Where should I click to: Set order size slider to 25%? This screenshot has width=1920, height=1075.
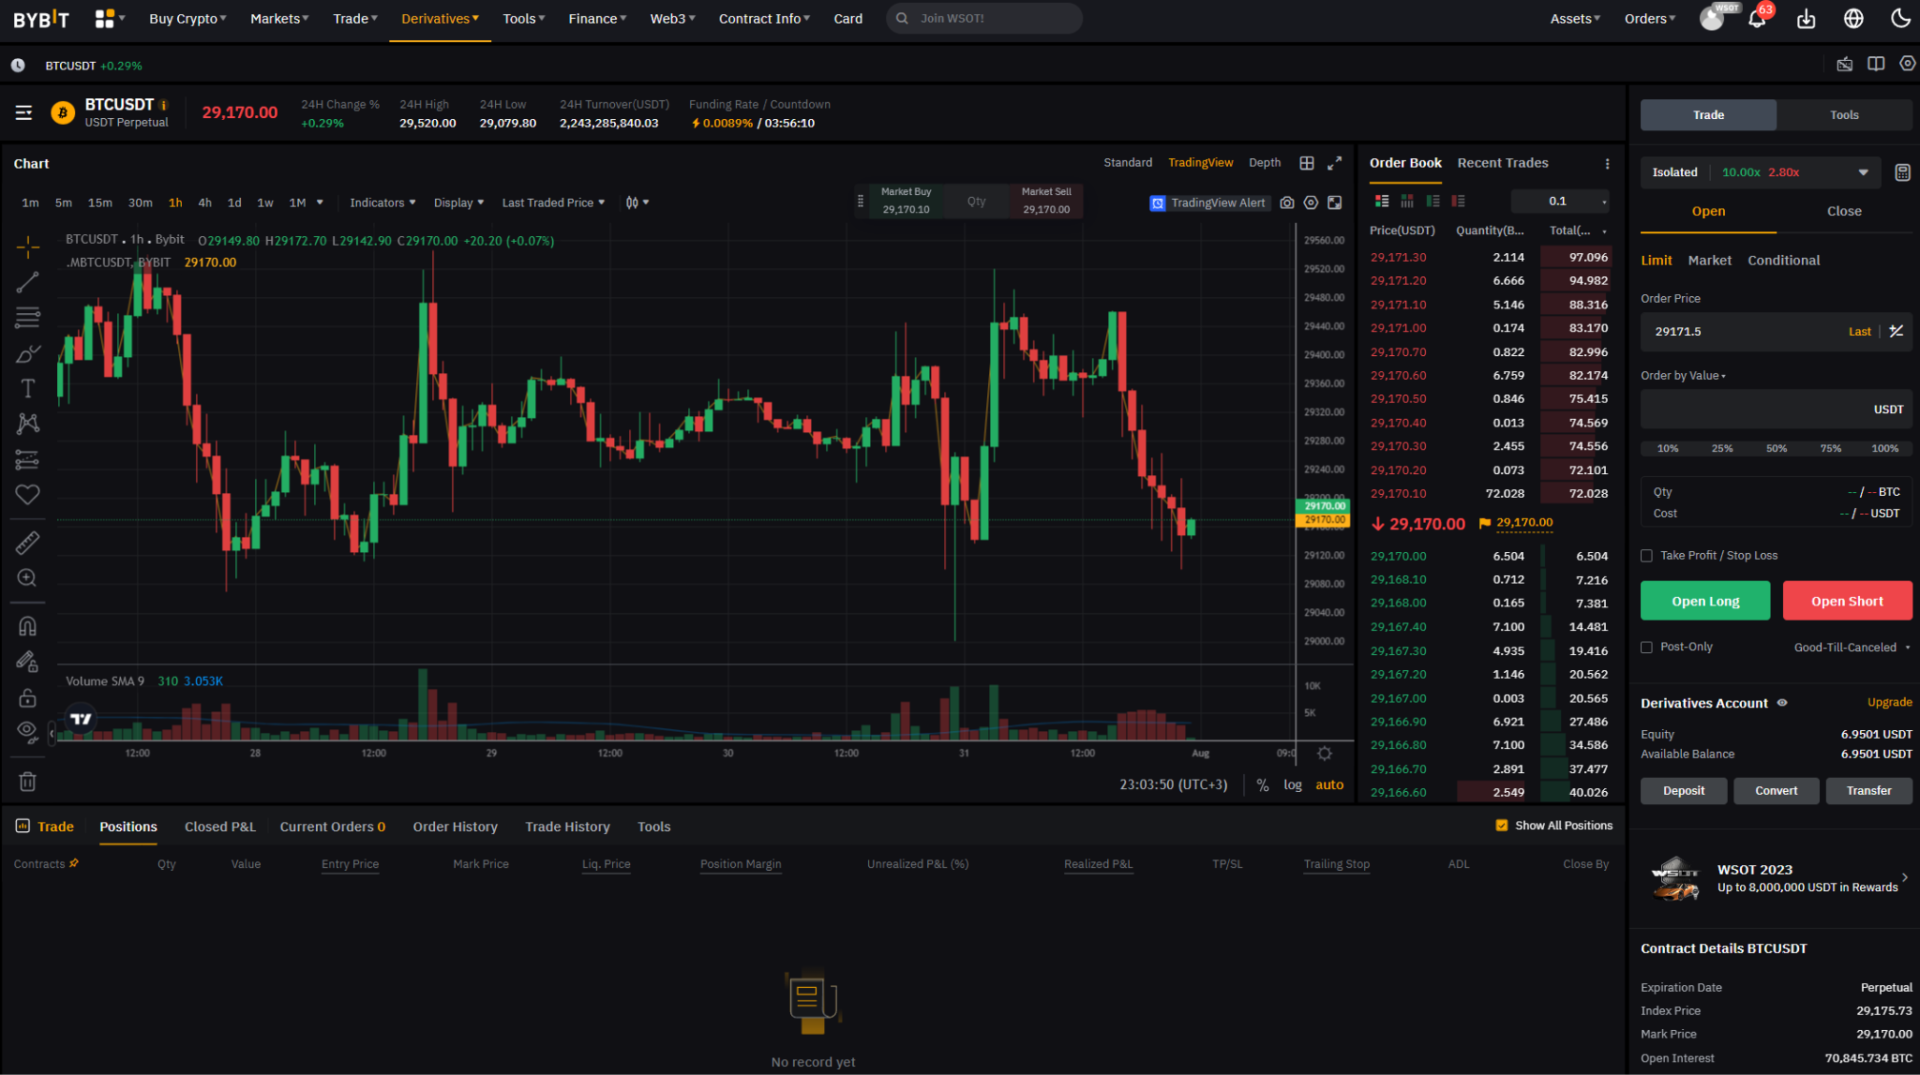[x=1722, y=448]
